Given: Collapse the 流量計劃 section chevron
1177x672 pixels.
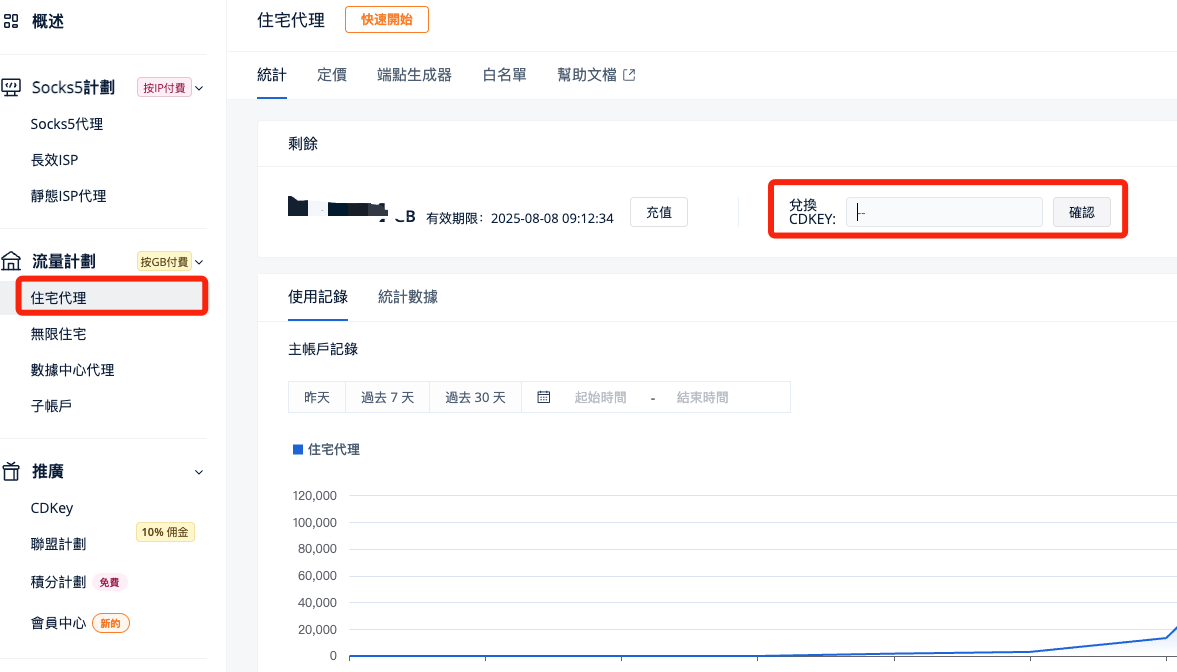Looking at the screenshot, I should coord(199,262).
